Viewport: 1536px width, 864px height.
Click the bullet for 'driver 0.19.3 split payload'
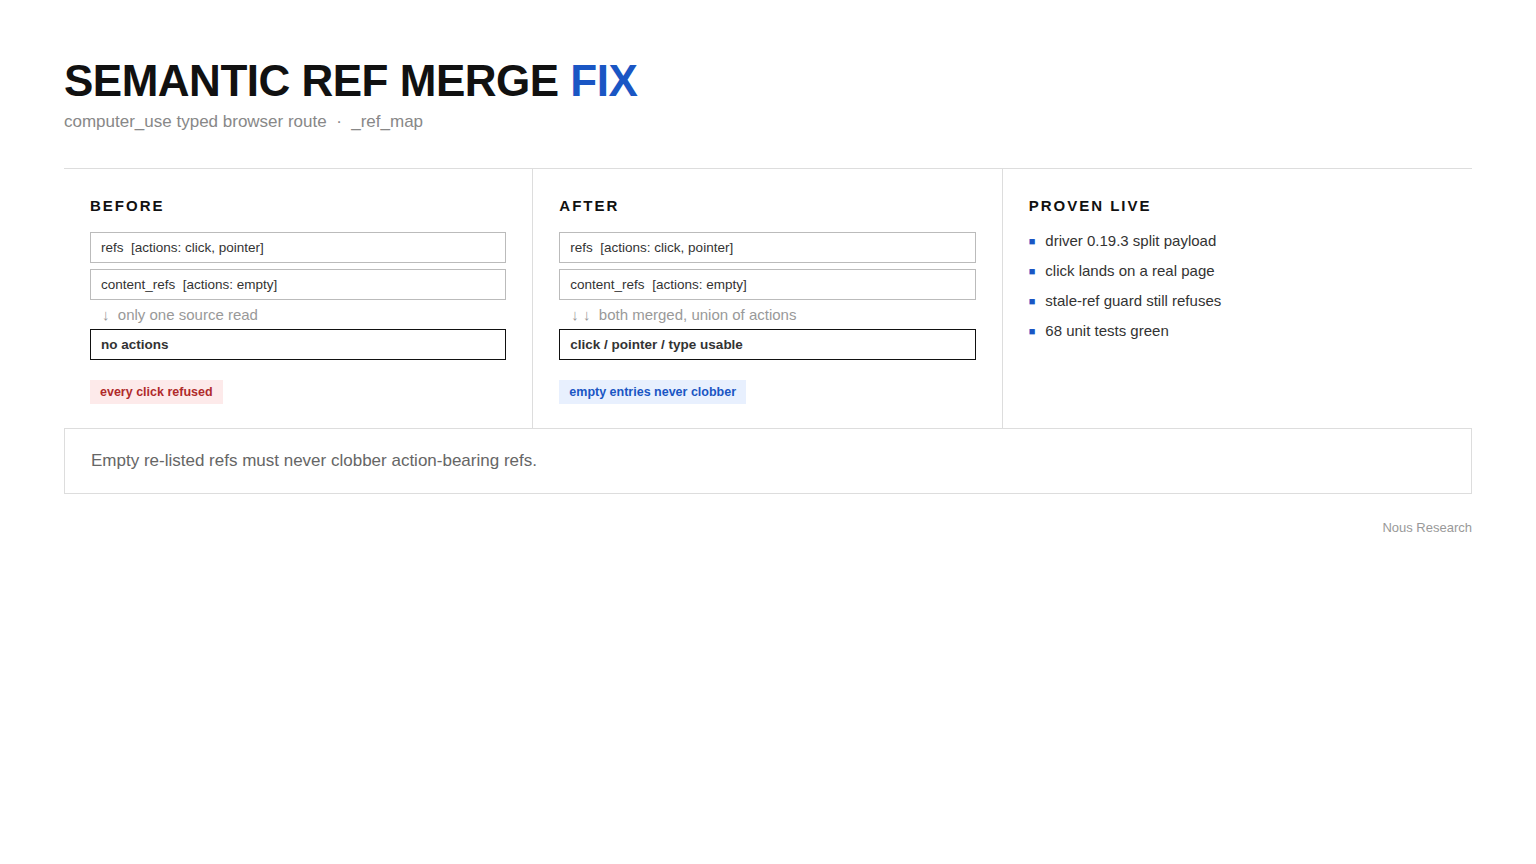(x=1032, y=242)
